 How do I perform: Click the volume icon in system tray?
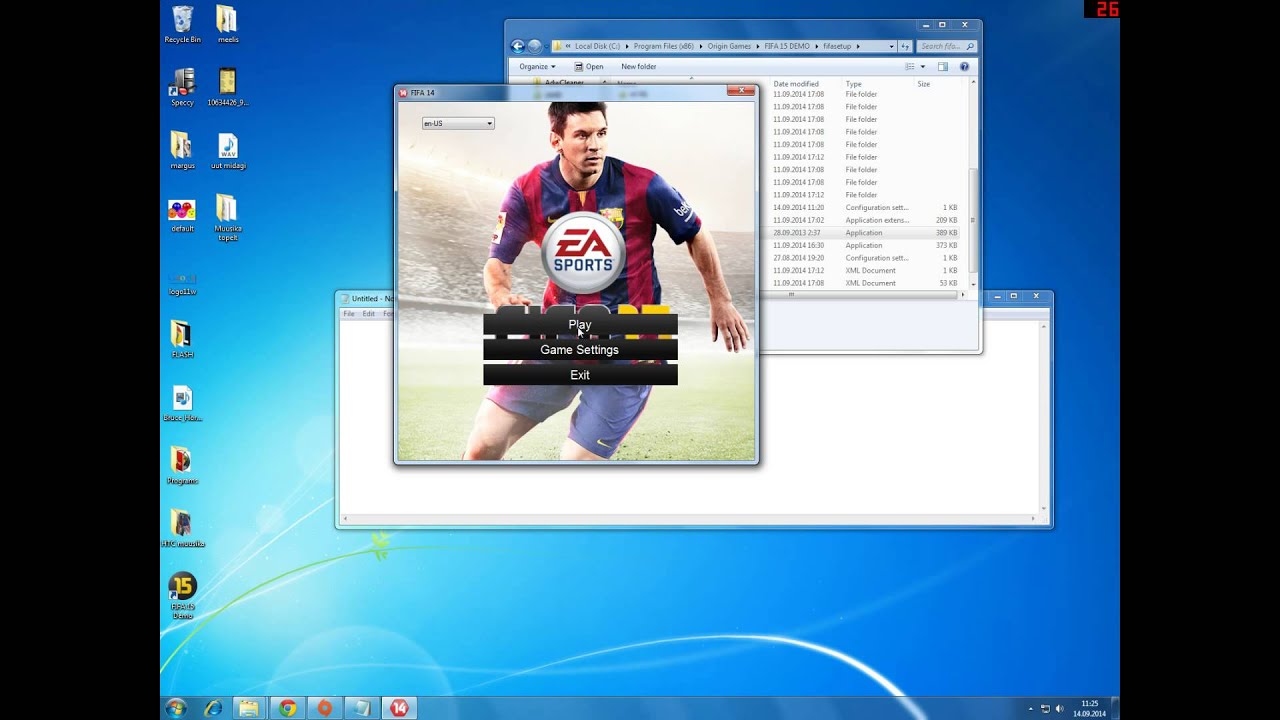pos(1059,709)
